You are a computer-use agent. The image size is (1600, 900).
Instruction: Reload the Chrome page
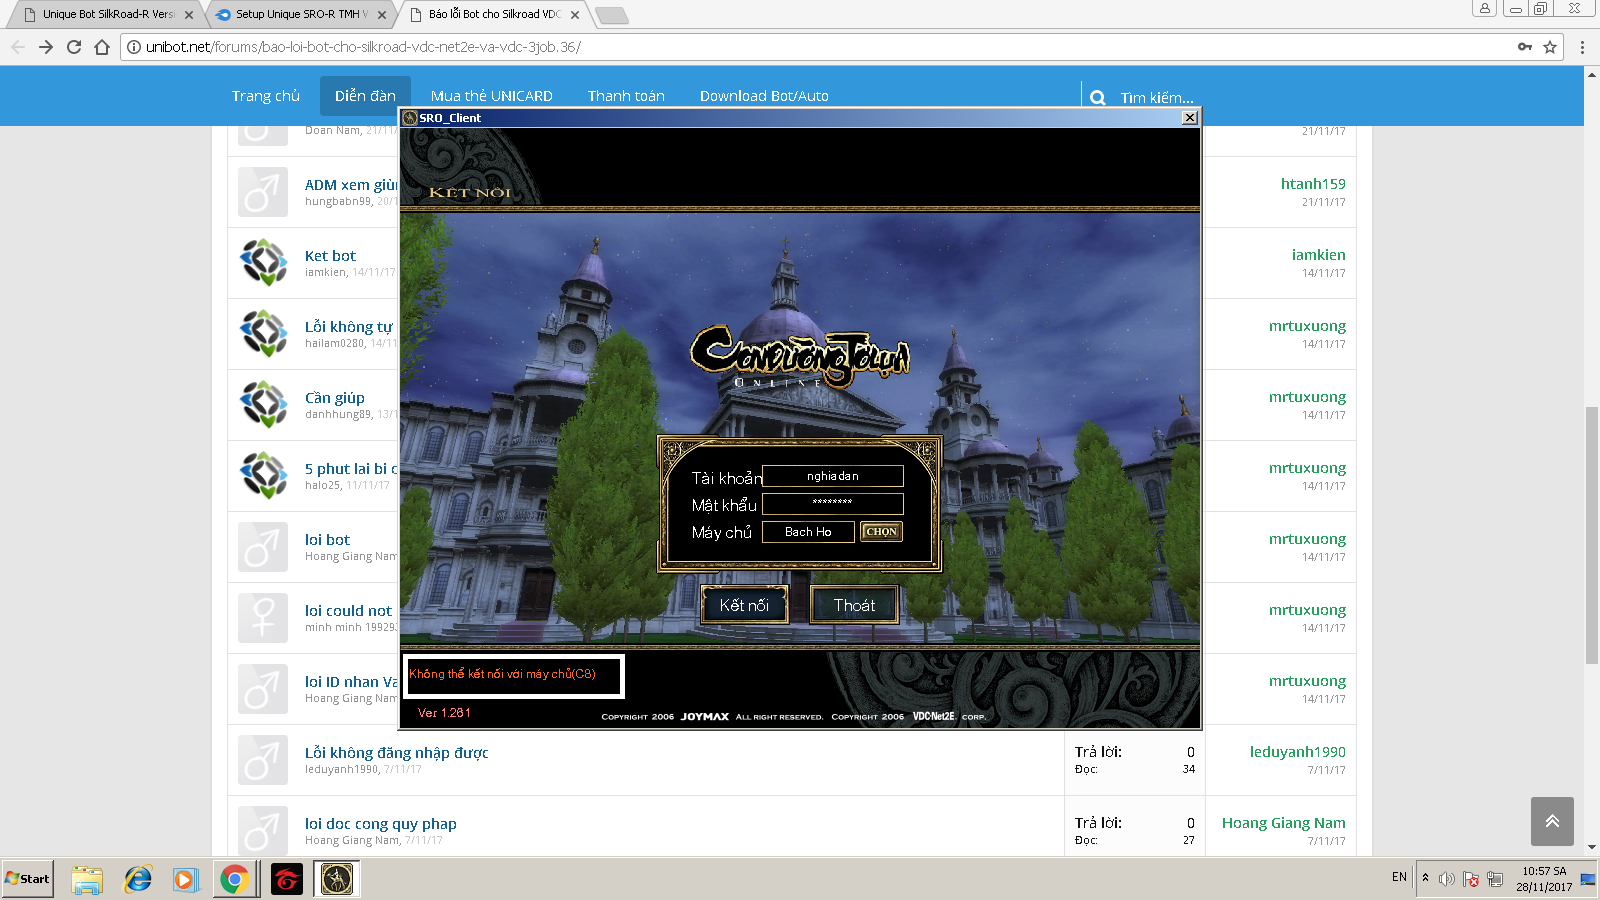pos(74,47)
